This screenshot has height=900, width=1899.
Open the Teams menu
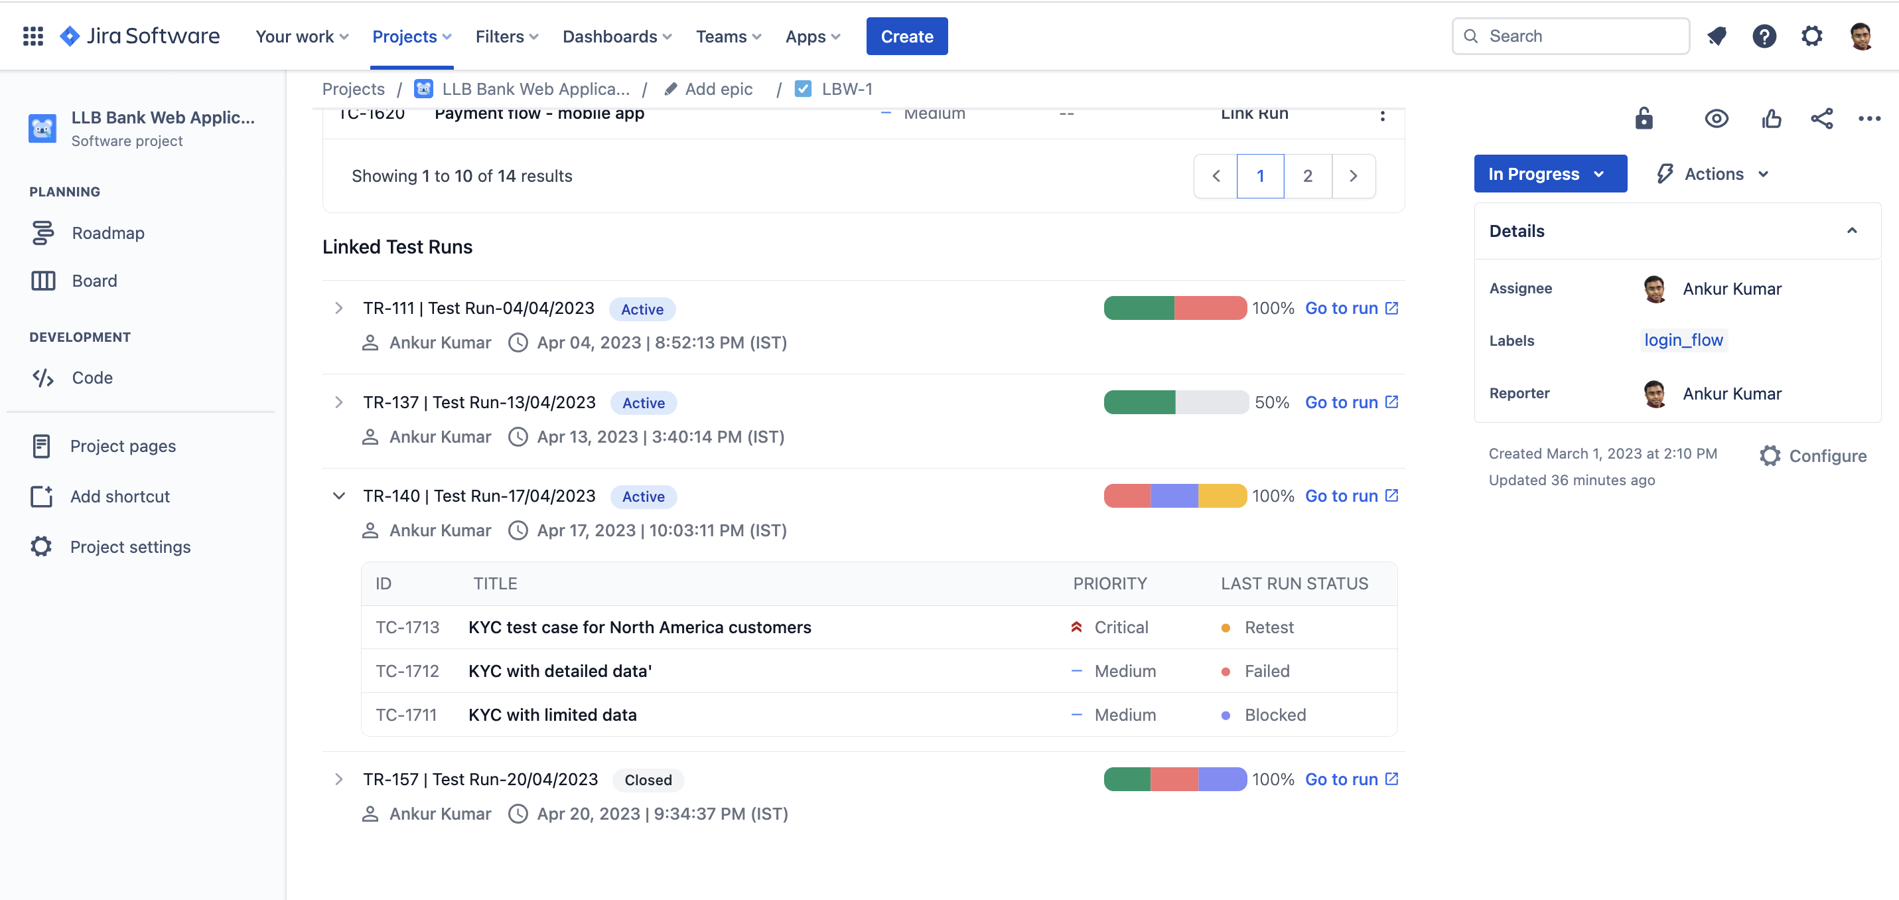tap(729, 36)
